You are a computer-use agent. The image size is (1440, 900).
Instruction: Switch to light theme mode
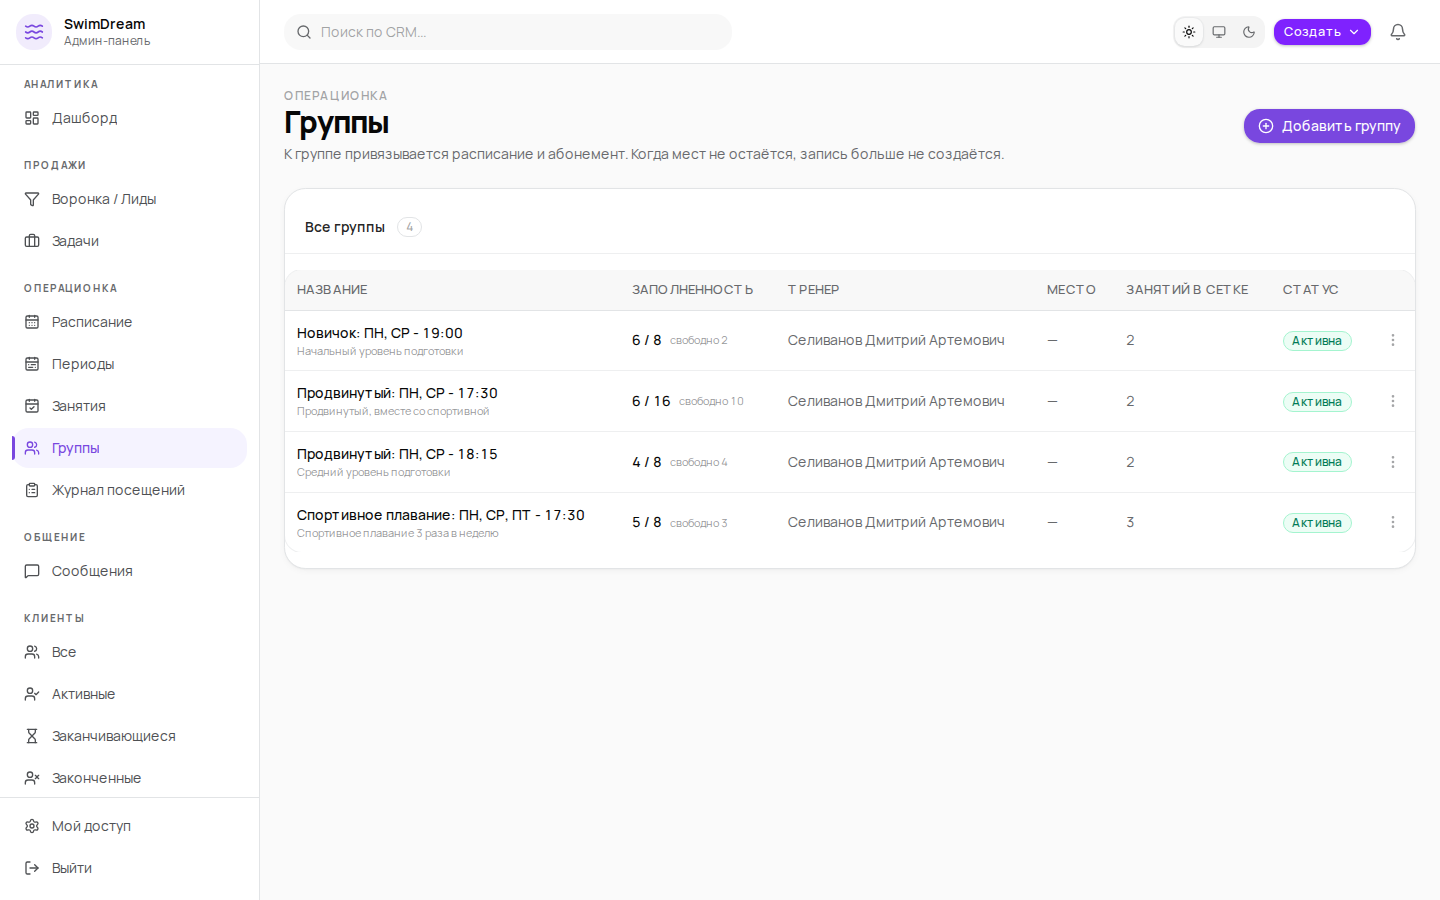(x=1189, y=32)
